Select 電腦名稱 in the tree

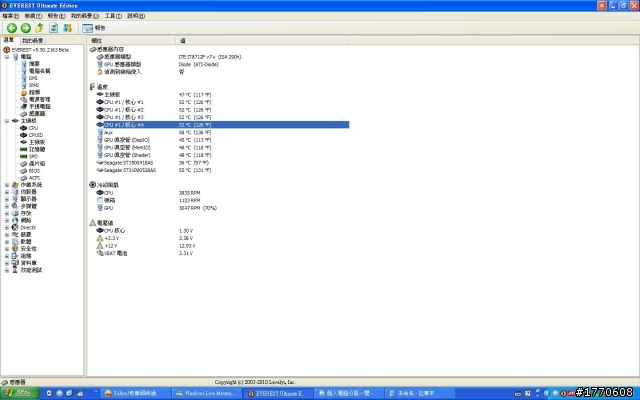39,71
